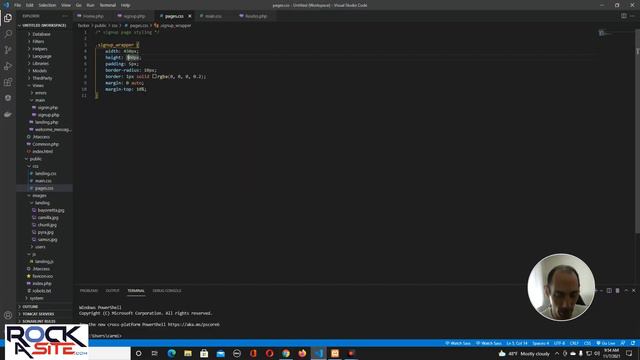
Task: Open favicon.ico in the explorer
Action: [42, 276]
